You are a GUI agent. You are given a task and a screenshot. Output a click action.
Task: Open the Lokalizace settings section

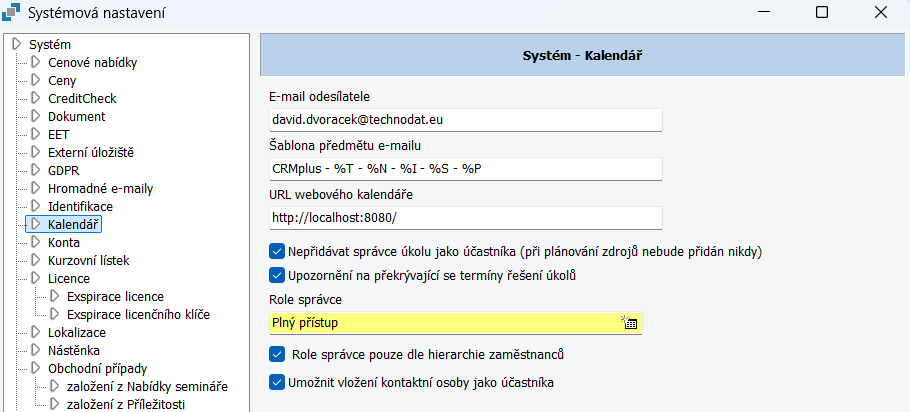(77, 333)
